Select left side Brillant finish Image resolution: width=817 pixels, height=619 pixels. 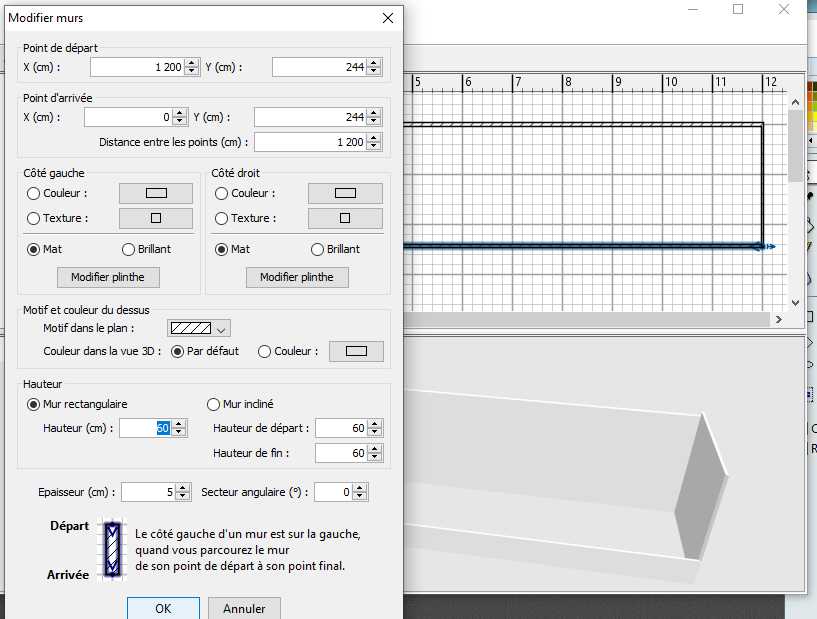tap(128, 250)
